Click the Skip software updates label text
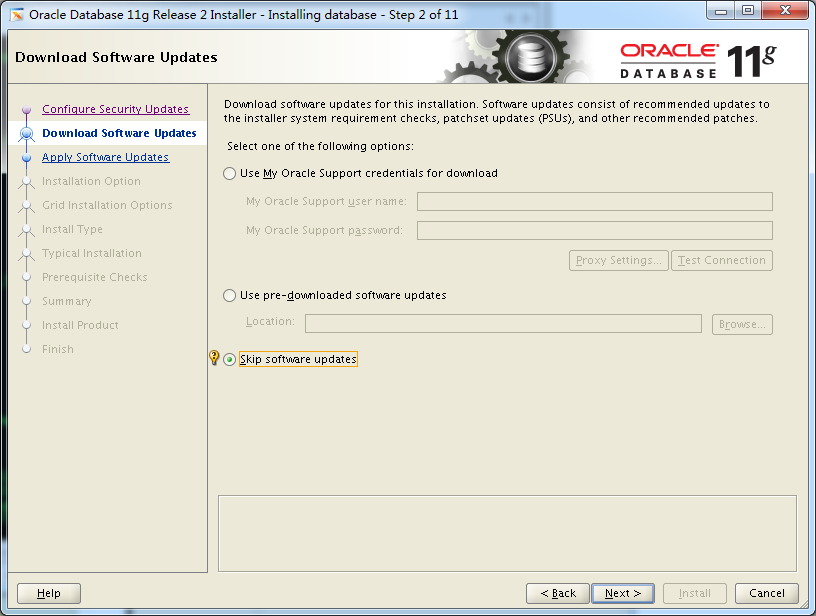816x616 pixels. point(298,360)
